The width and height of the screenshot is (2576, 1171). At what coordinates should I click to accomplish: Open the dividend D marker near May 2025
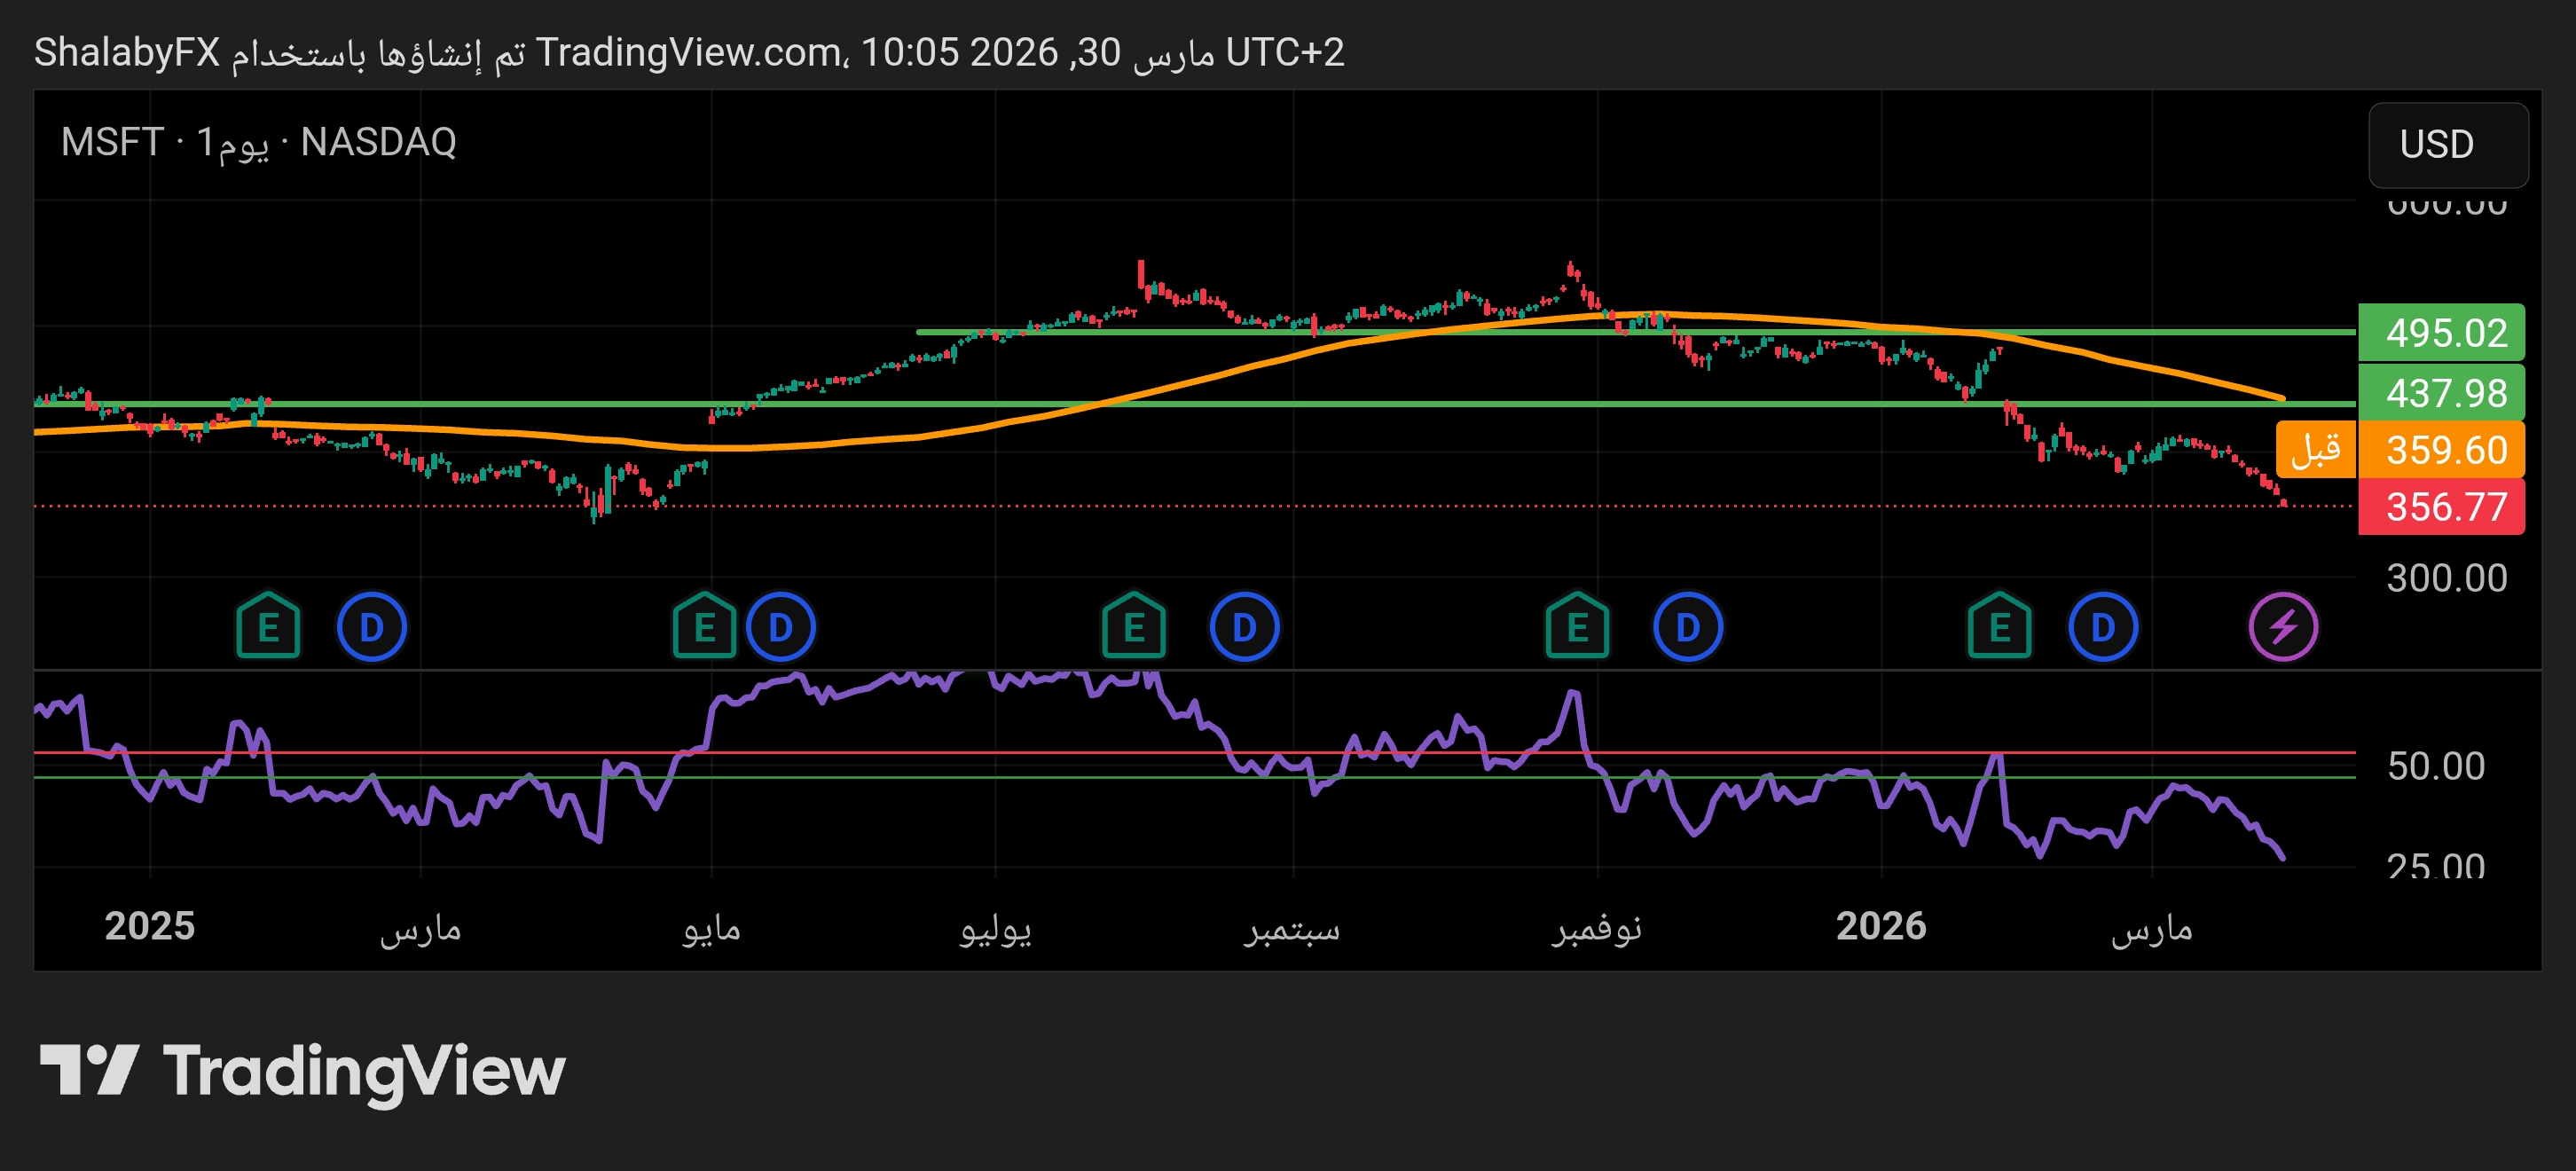pyautogui.click(x=780, y=628)
